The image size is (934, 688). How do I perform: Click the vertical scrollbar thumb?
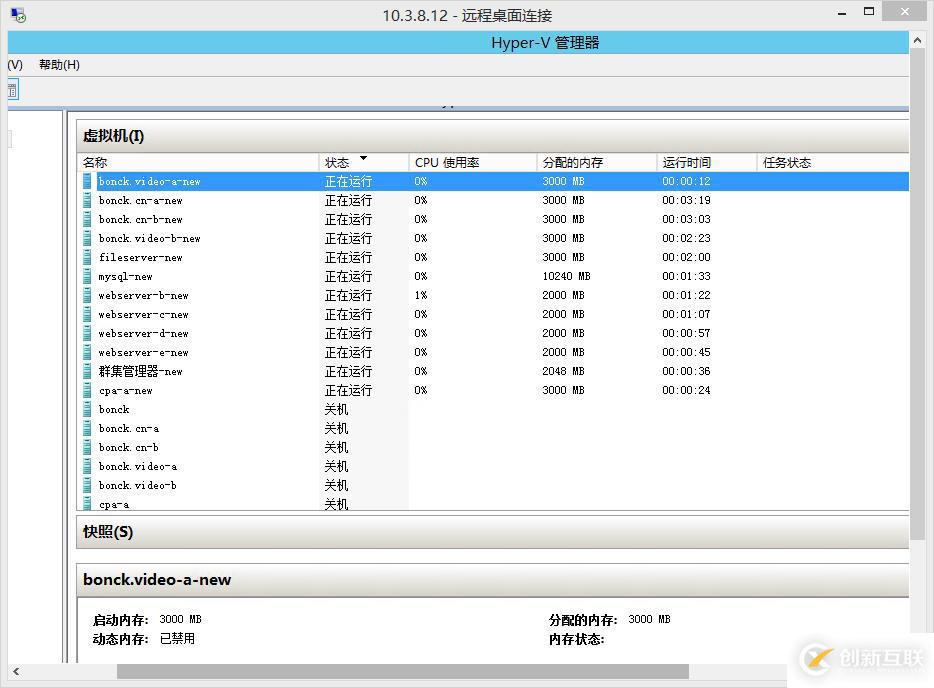coord(917,295)
